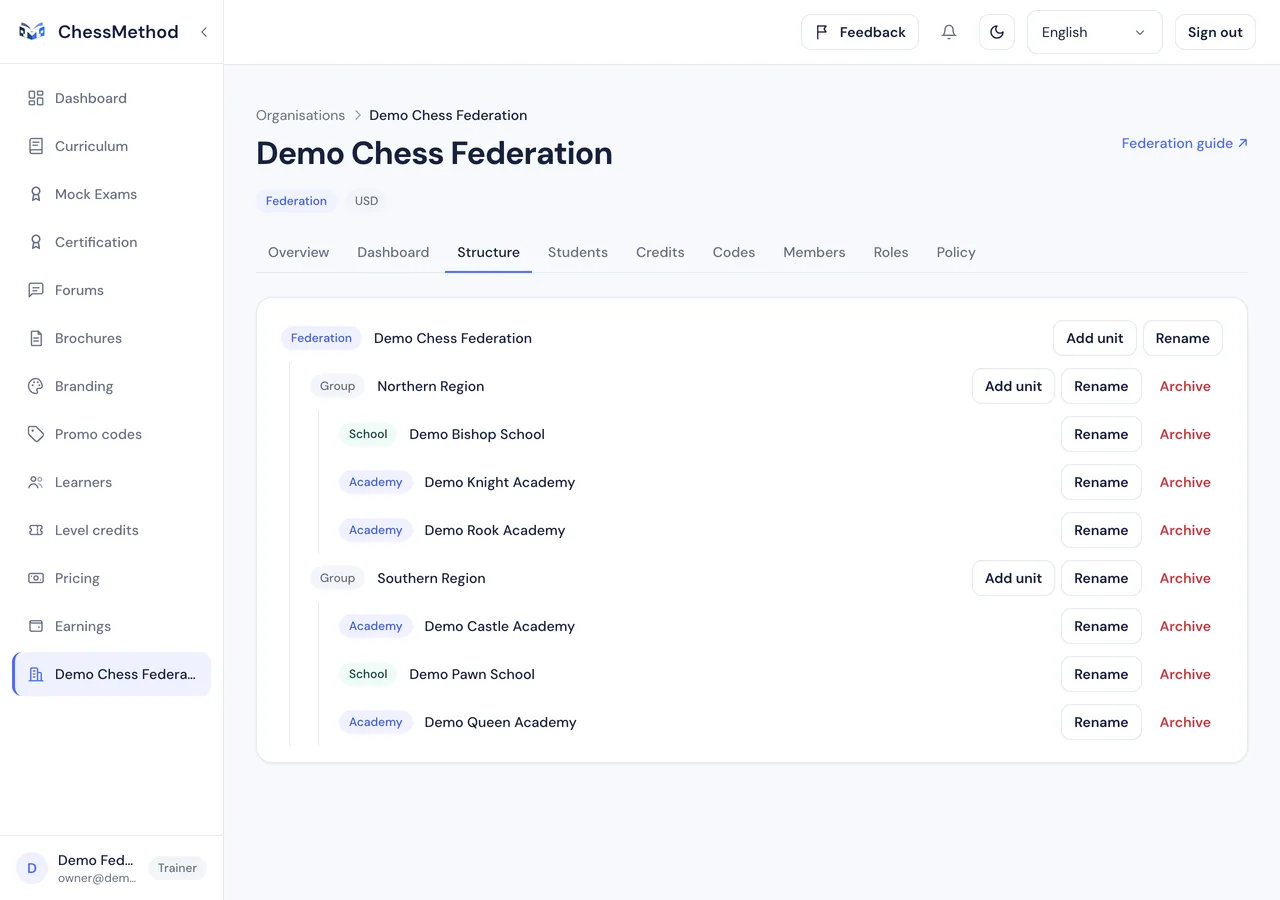Add unit to Demo Chess Federation
This screenshot has height=900, width=1280.
tap(1095, 338)
